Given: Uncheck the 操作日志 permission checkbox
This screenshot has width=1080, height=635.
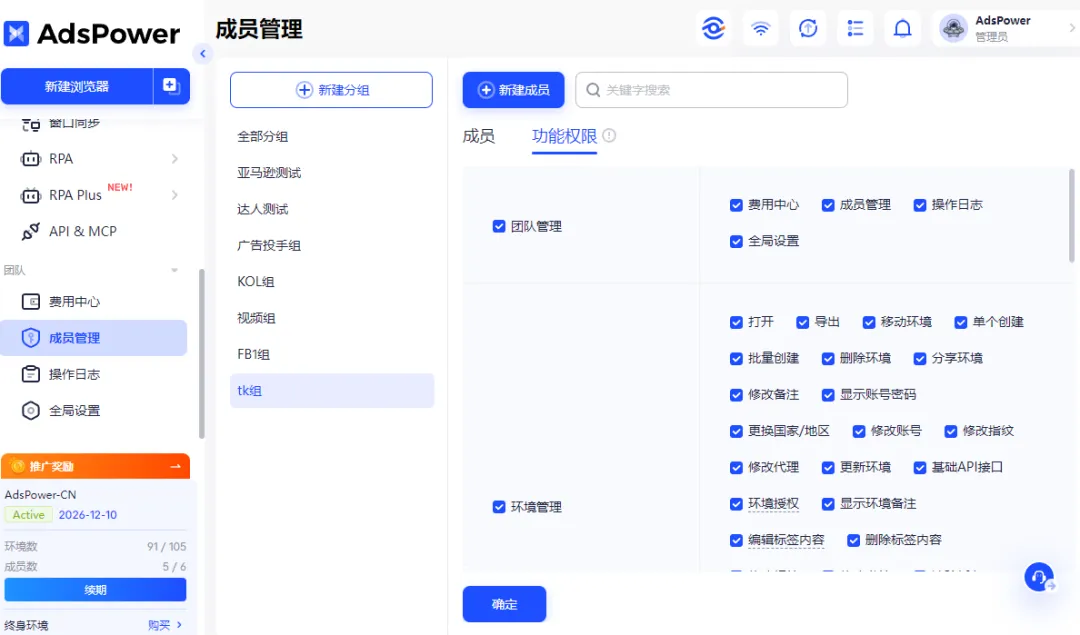Looking at the screenshot, I should (x=920, y=205).
